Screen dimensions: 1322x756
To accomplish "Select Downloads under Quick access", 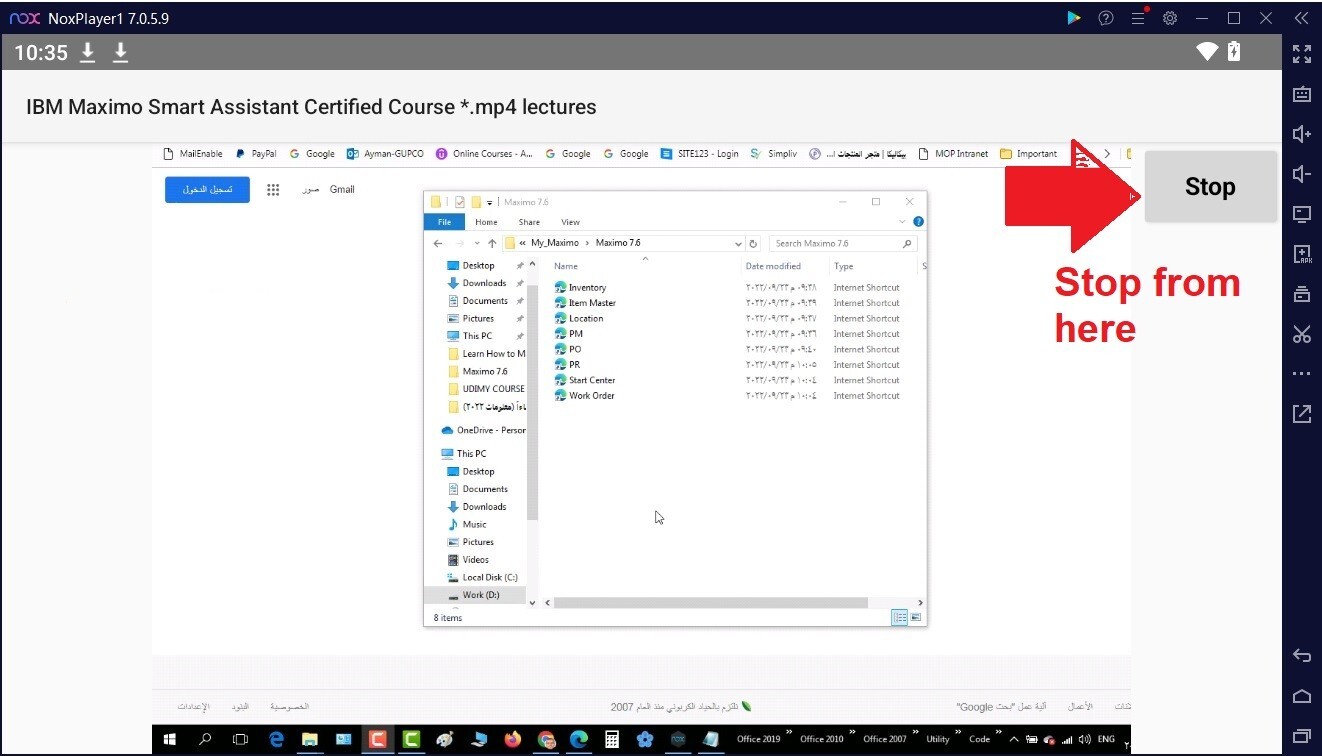I will 484,283.
